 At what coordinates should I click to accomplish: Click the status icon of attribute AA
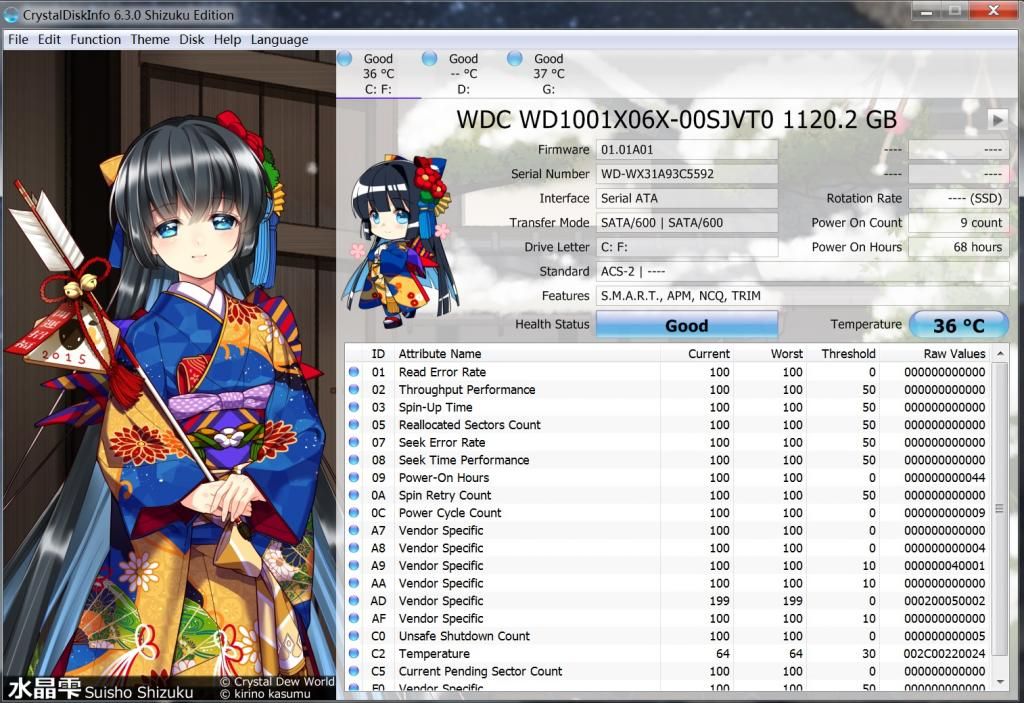(x=354, y=583)
